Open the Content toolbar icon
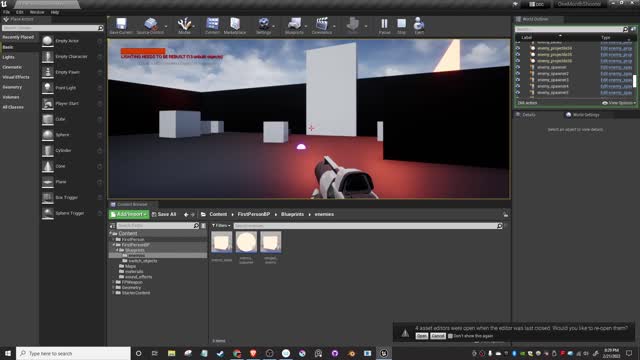 (x=212, y=26)
